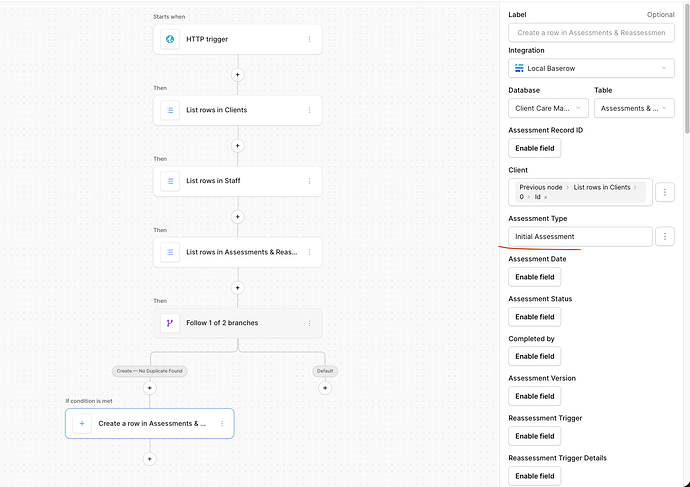Add step below HTTP trigger with plus
Viewport: 690px width, 487px height.
pyautogui.click(x=238, y=75)
